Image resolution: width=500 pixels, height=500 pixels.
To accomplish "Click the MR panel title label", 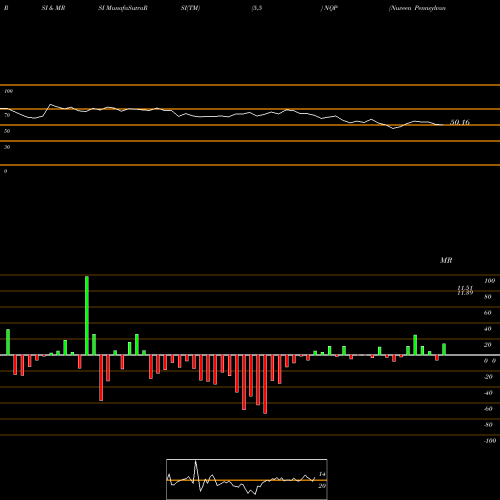I will pyautogui.click(x=446, y=260).
